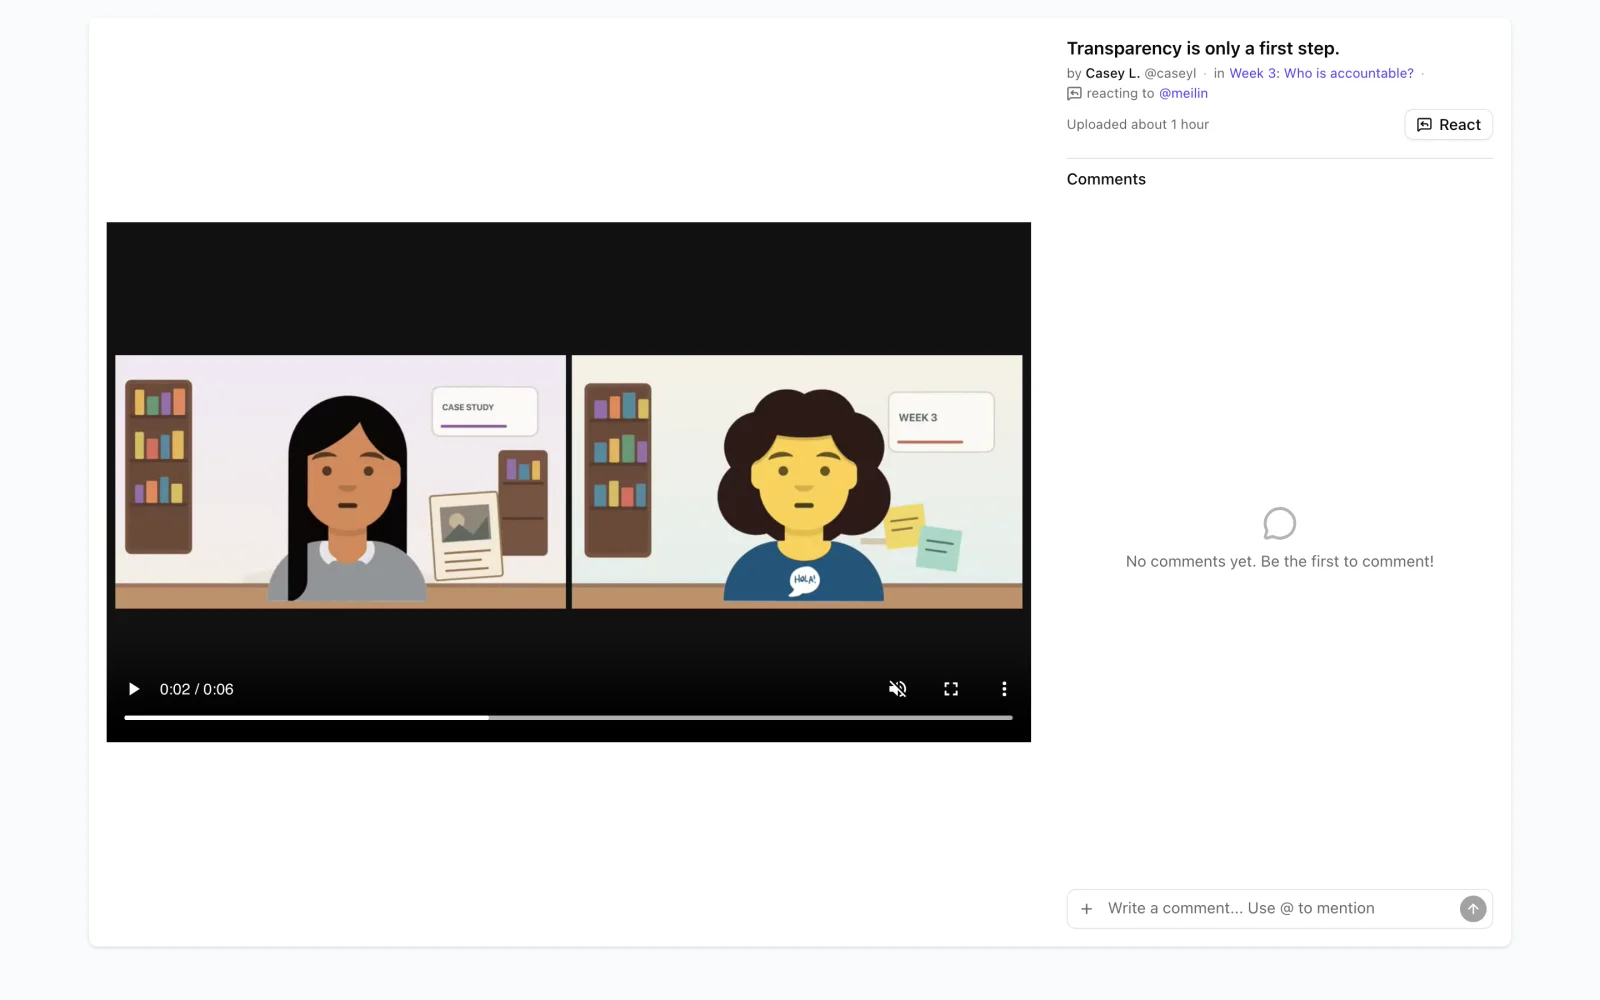Click the video time 0:02 / 0:06

point(197,689)
